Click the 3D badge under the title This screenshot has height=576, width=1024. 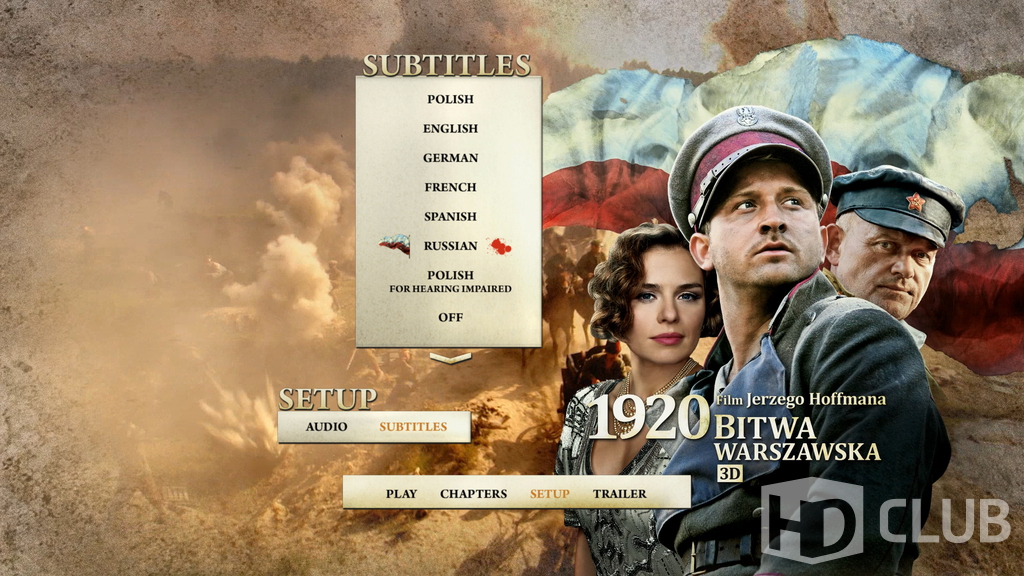730,473
